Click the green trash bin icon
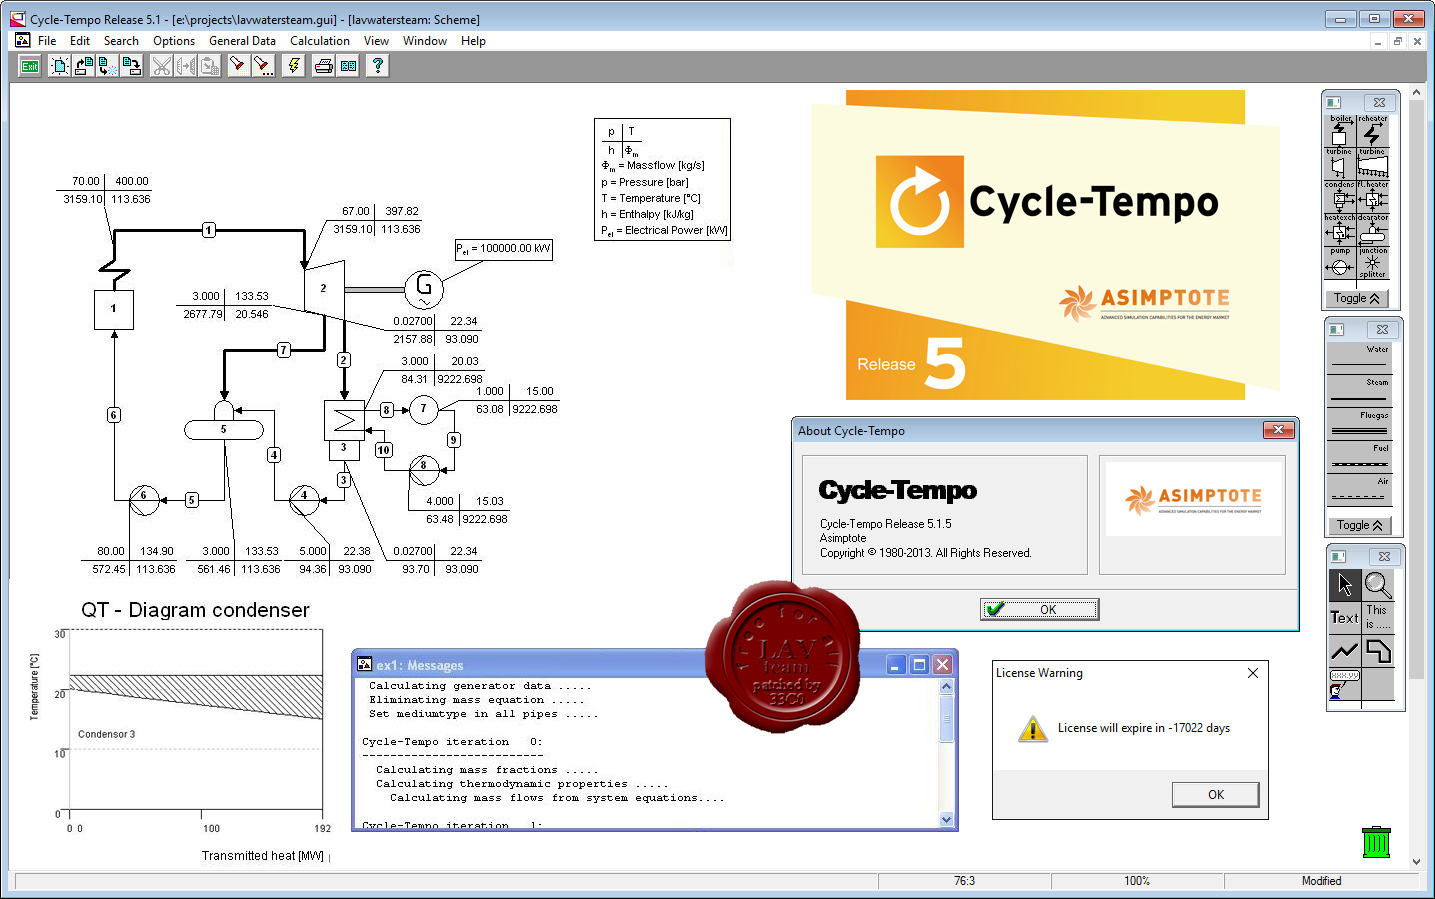1435x899 pixels. 1376,842
